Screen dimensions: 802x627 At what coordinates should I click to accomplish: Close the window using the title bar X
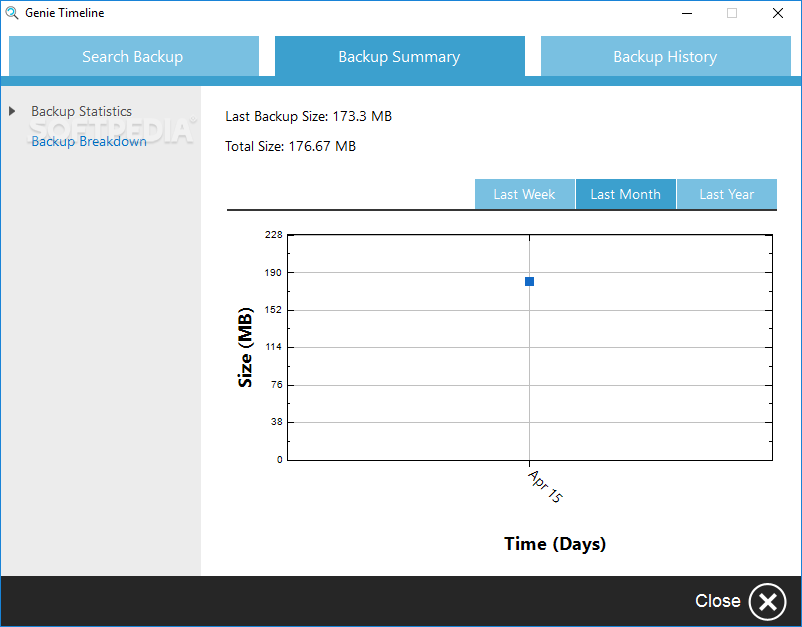tap(777, 13)
